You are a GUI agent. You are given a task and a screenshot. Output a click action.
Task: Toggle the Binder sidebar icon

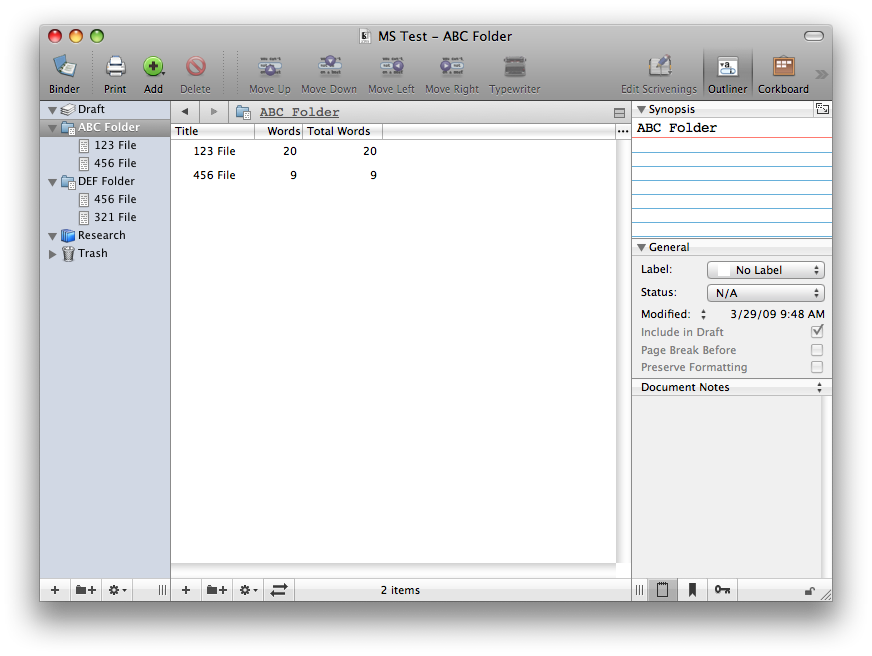65,67
